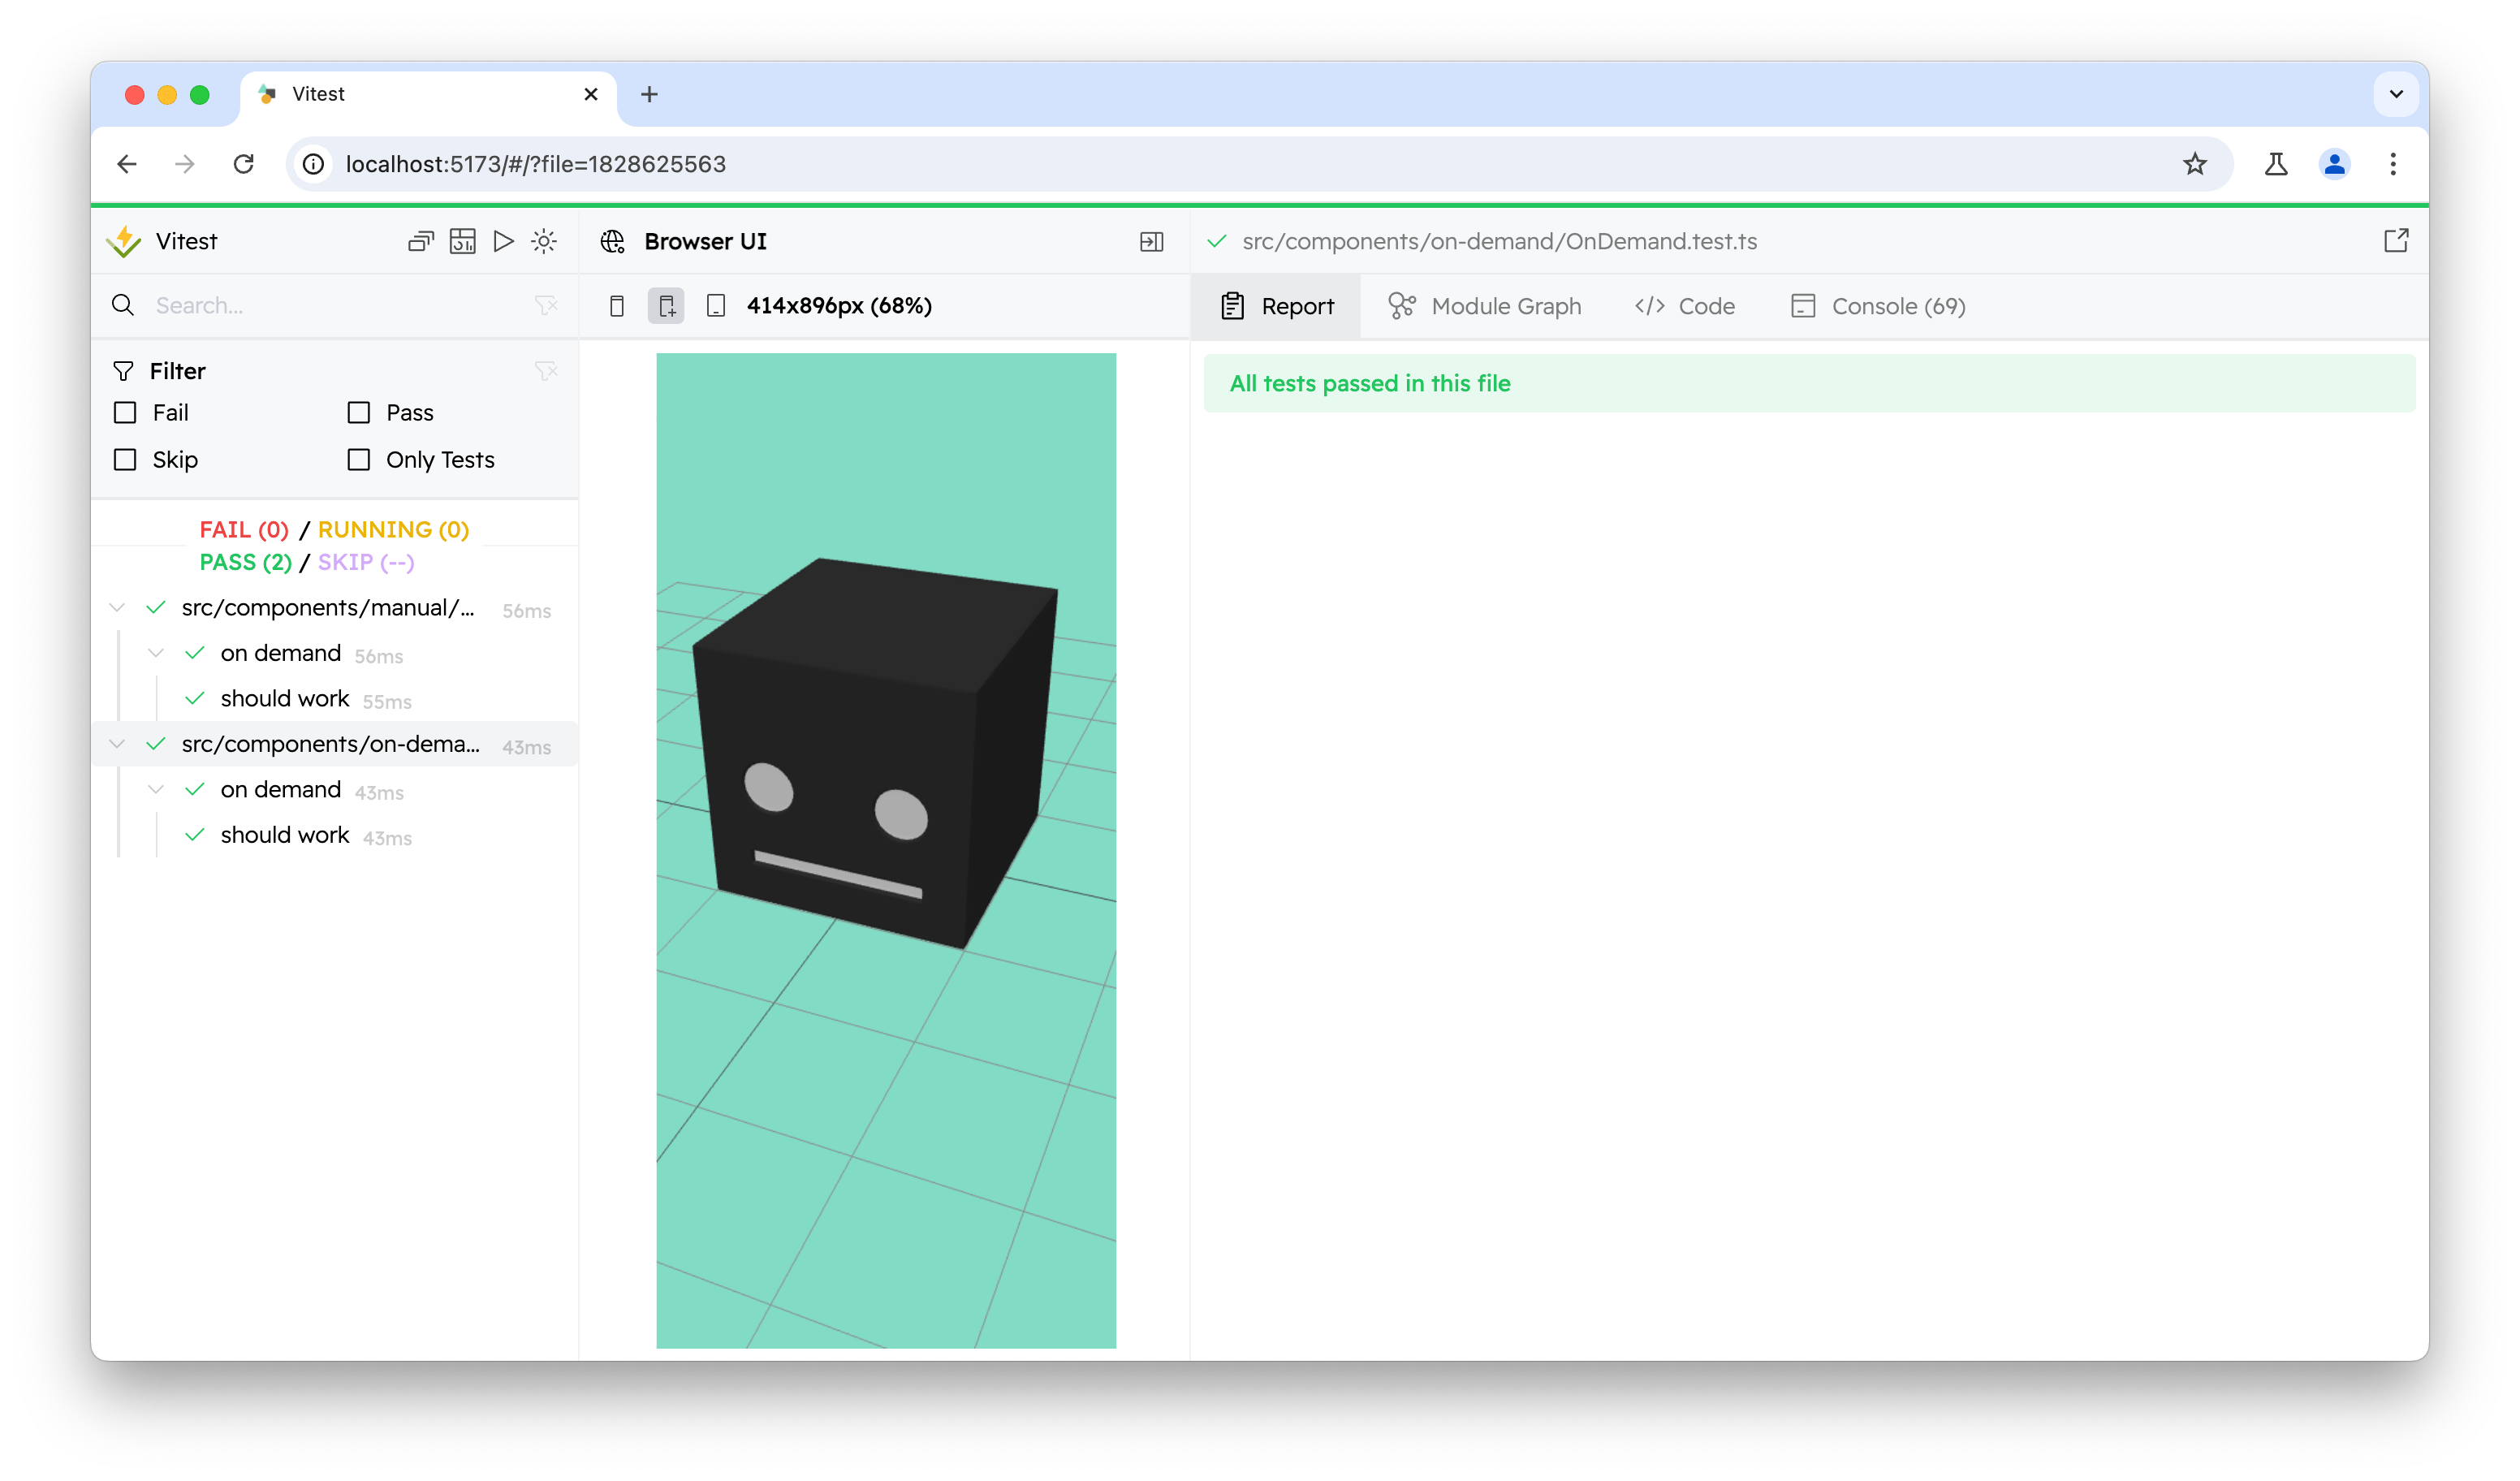Open the Vitest dashboard panel icon
This screenshot has height=1481, width=2520.
pyautogui.click(x=462, y=241)
